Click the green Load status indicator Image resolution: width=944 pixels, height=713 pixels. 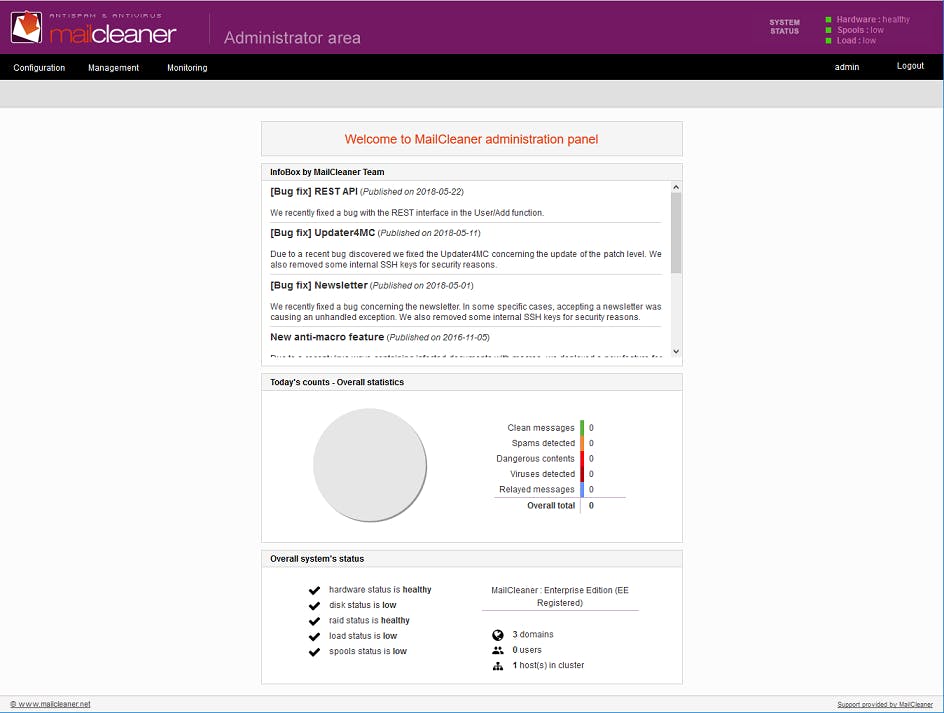click(828, 40)
